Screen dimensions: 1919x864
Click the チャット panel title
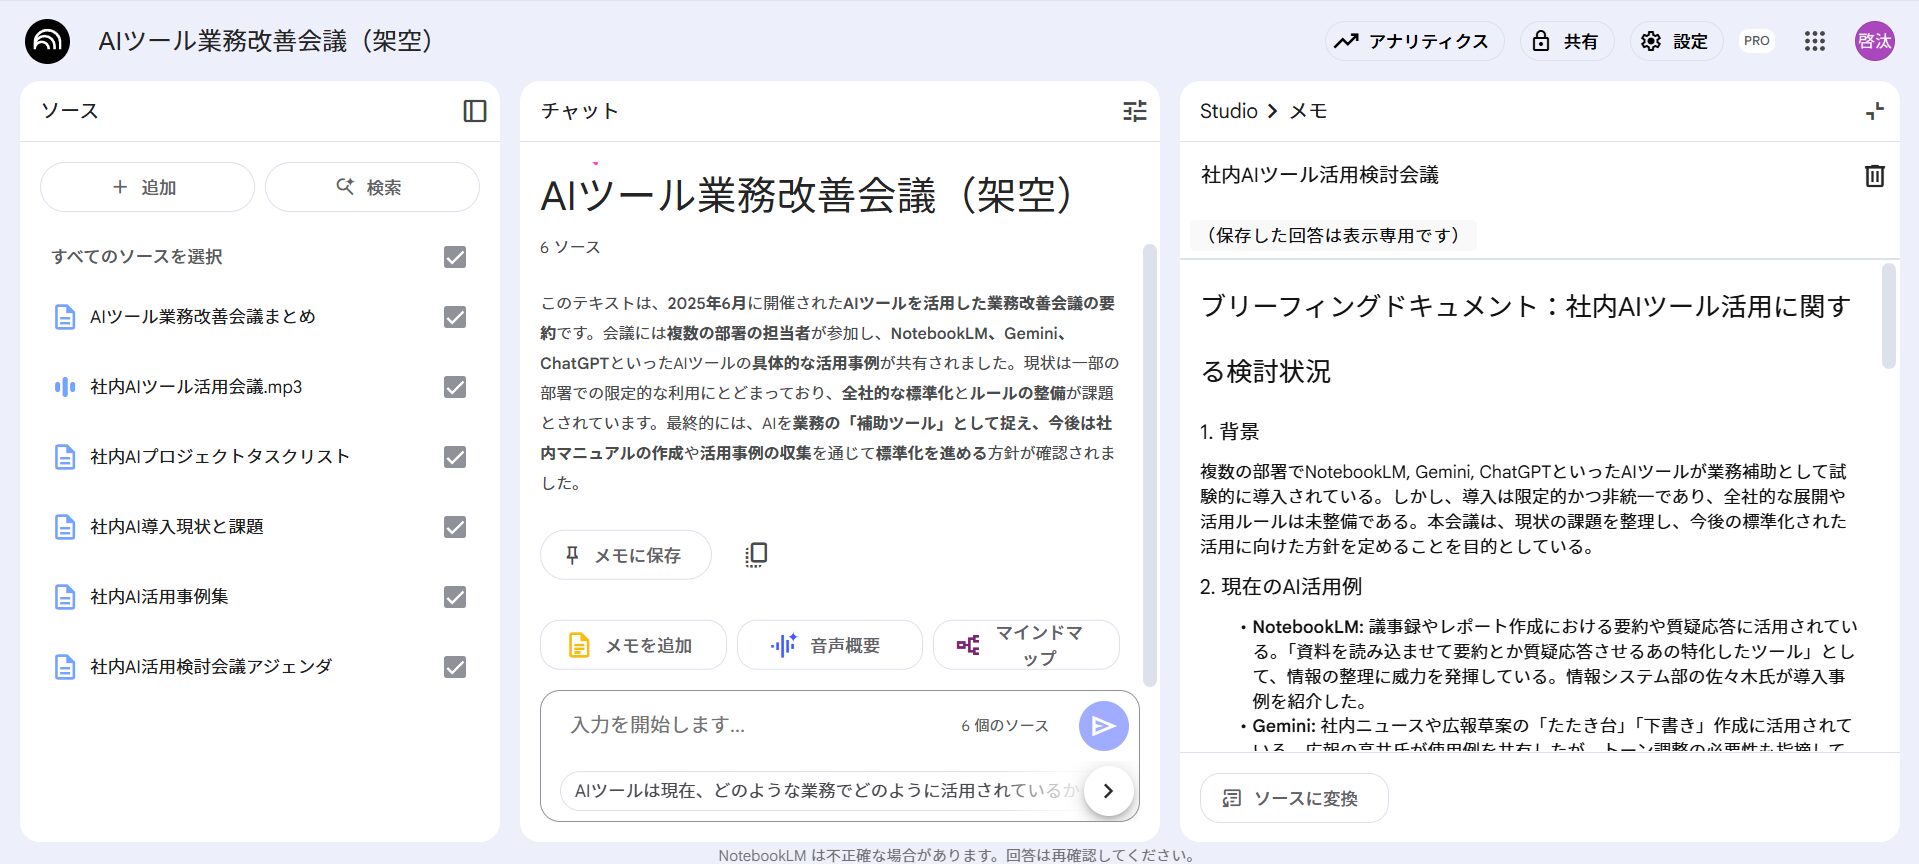(x=580, y=111)
